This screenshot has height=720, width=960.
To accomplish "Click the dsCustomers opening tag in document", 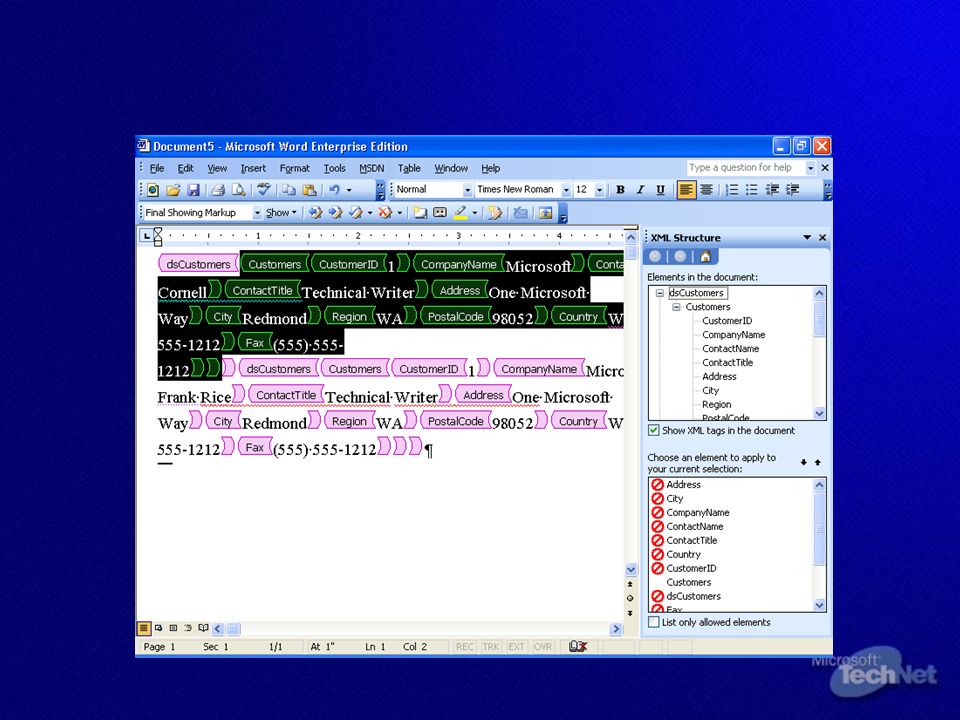I will point(198,264).
